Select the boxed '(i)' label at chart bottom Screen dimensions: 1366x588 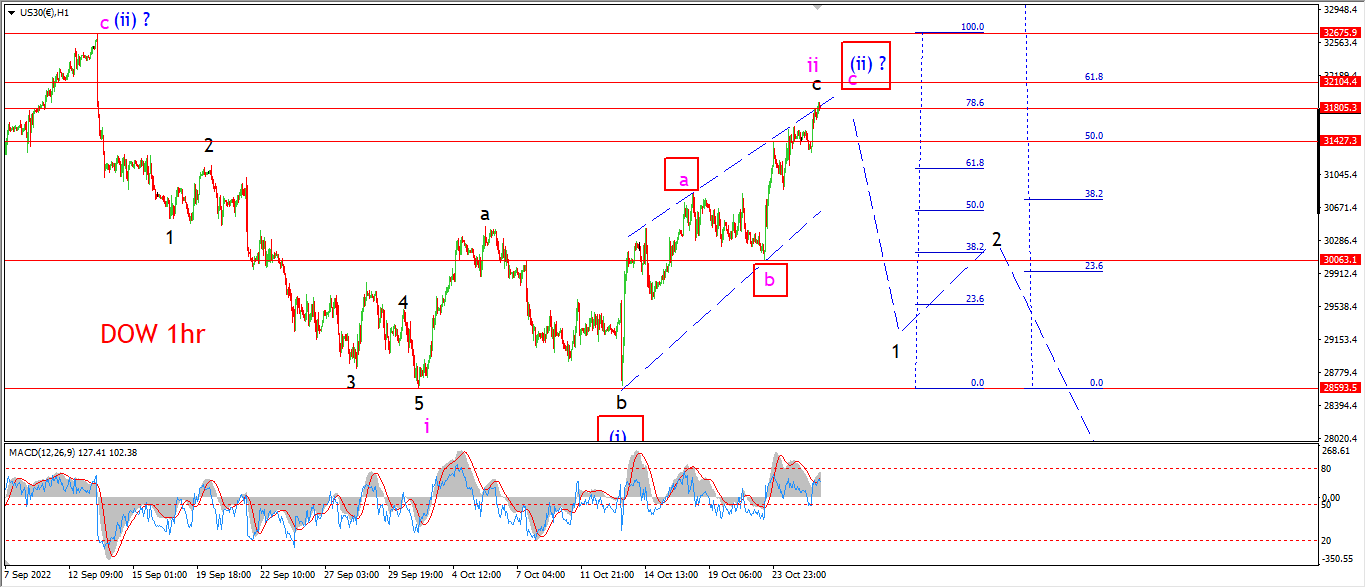tap(620, 429)
